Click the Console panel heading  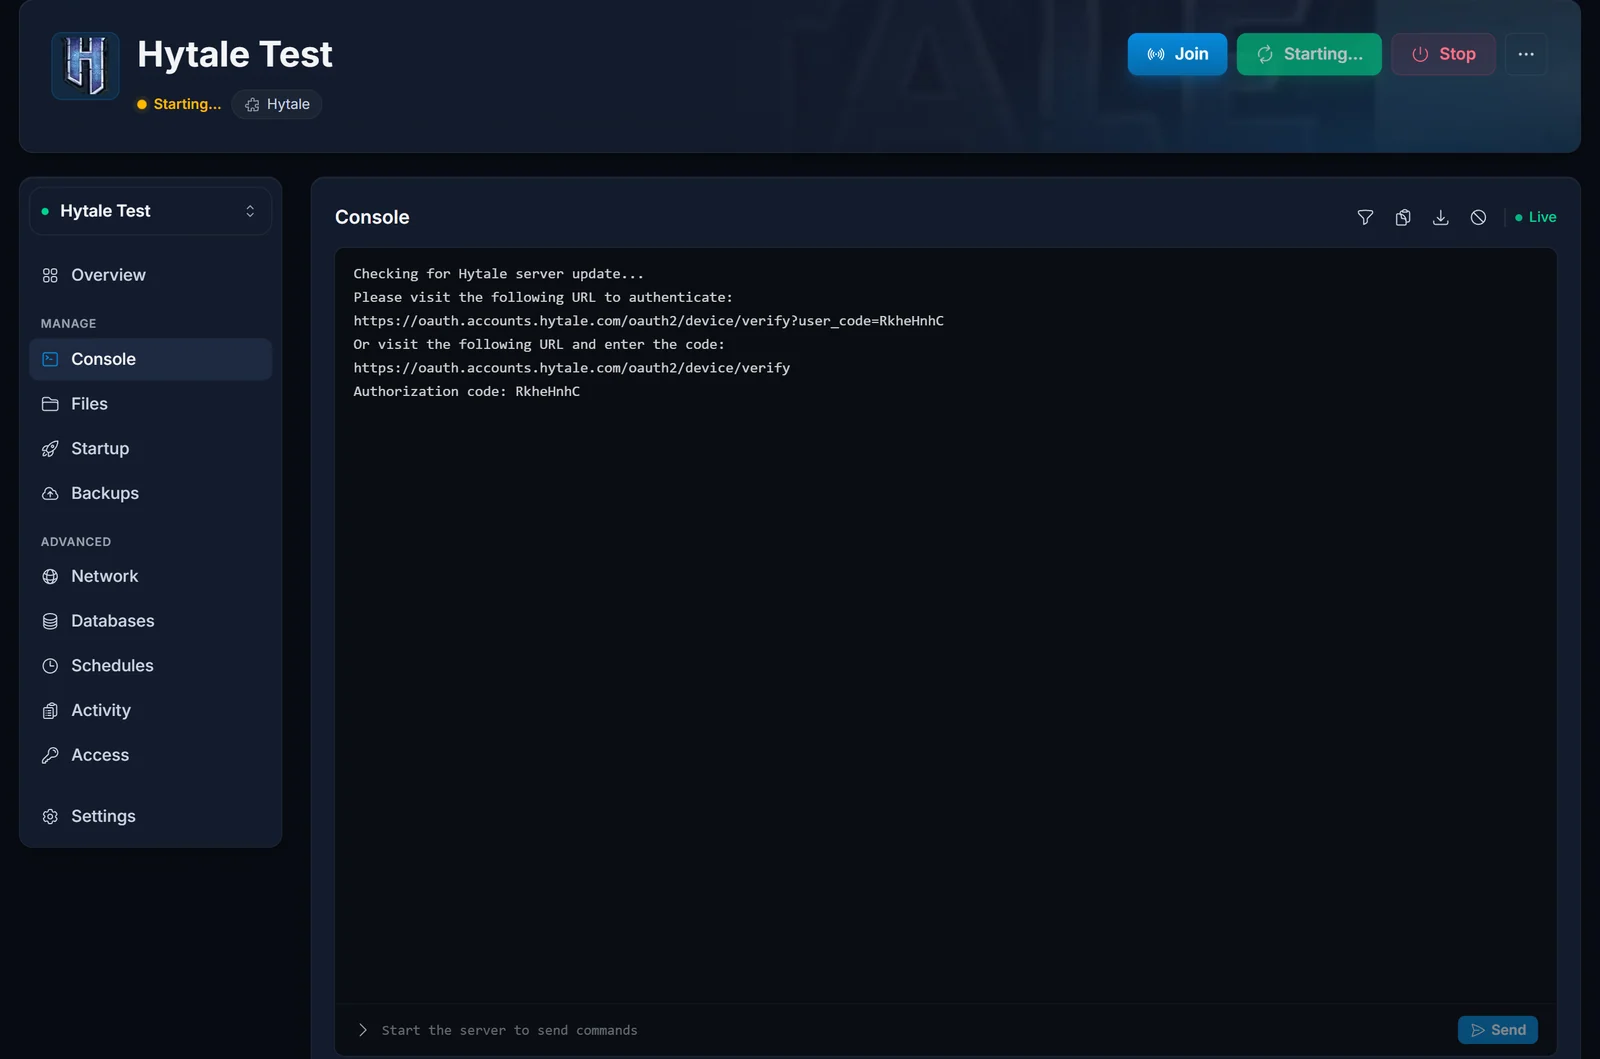(x=372, y=217)
